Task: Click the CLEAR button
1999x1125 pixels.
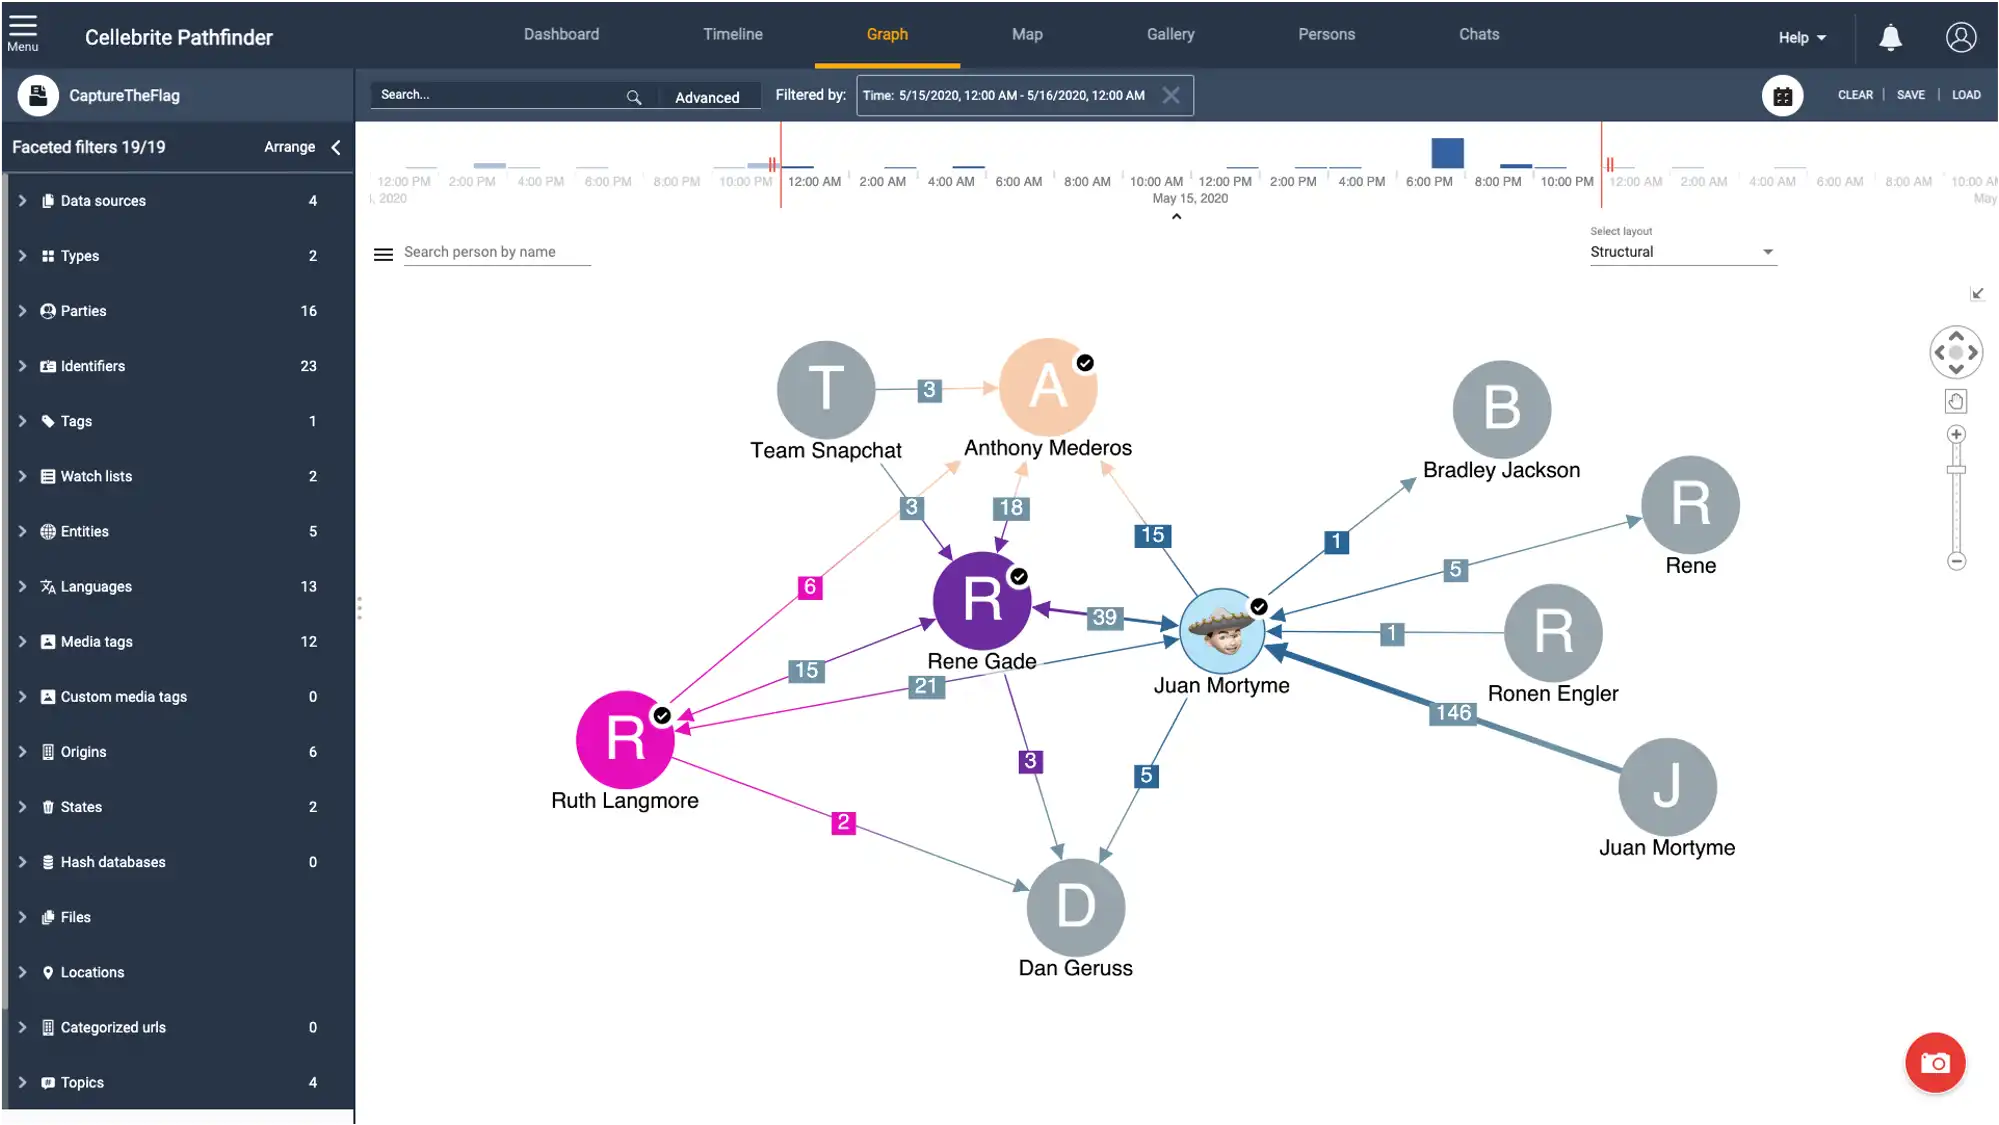Action: (x=1854, y=95)
